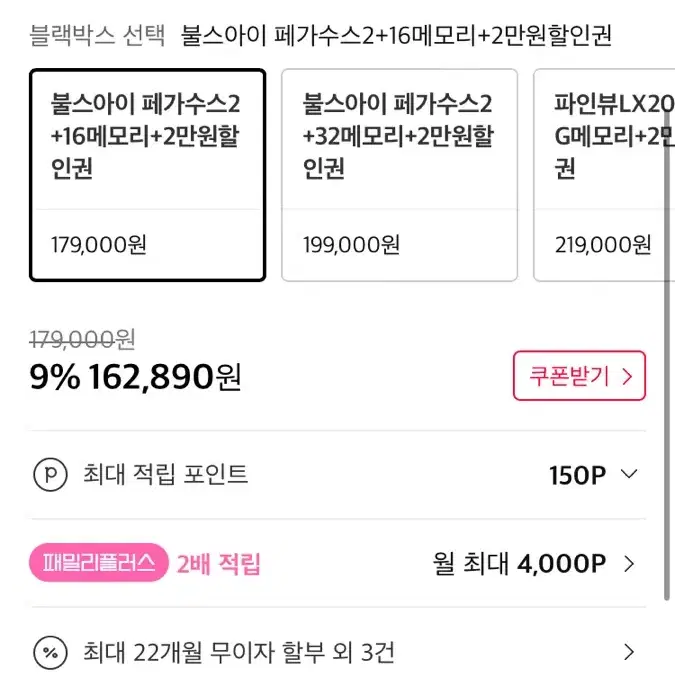This screenshot has height=675, width=675.
Task: Open 월 최대 4,000P chevron arrow
Action: [629, 564]
